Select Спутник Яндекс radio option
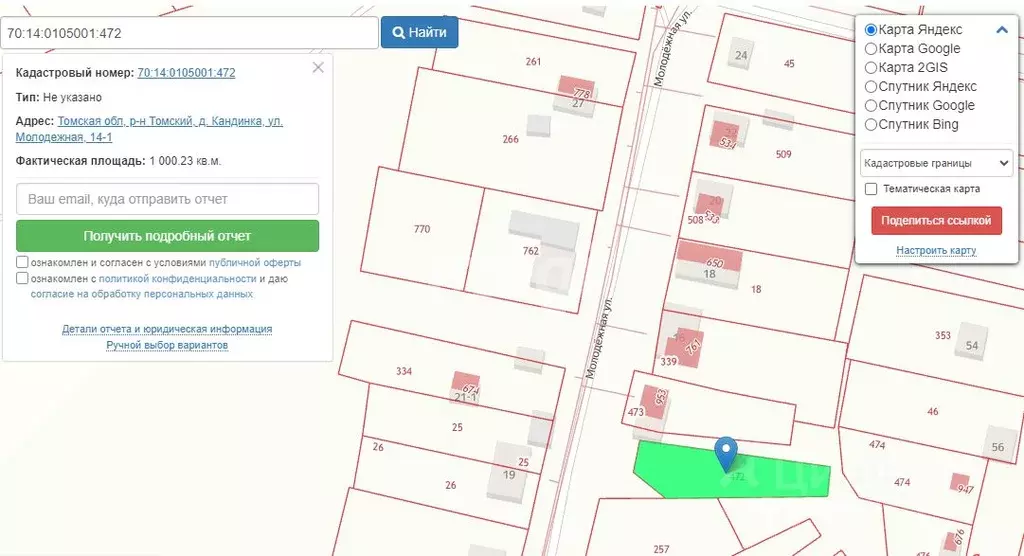This screenshot has height=556, width=1024. [871, 87]
